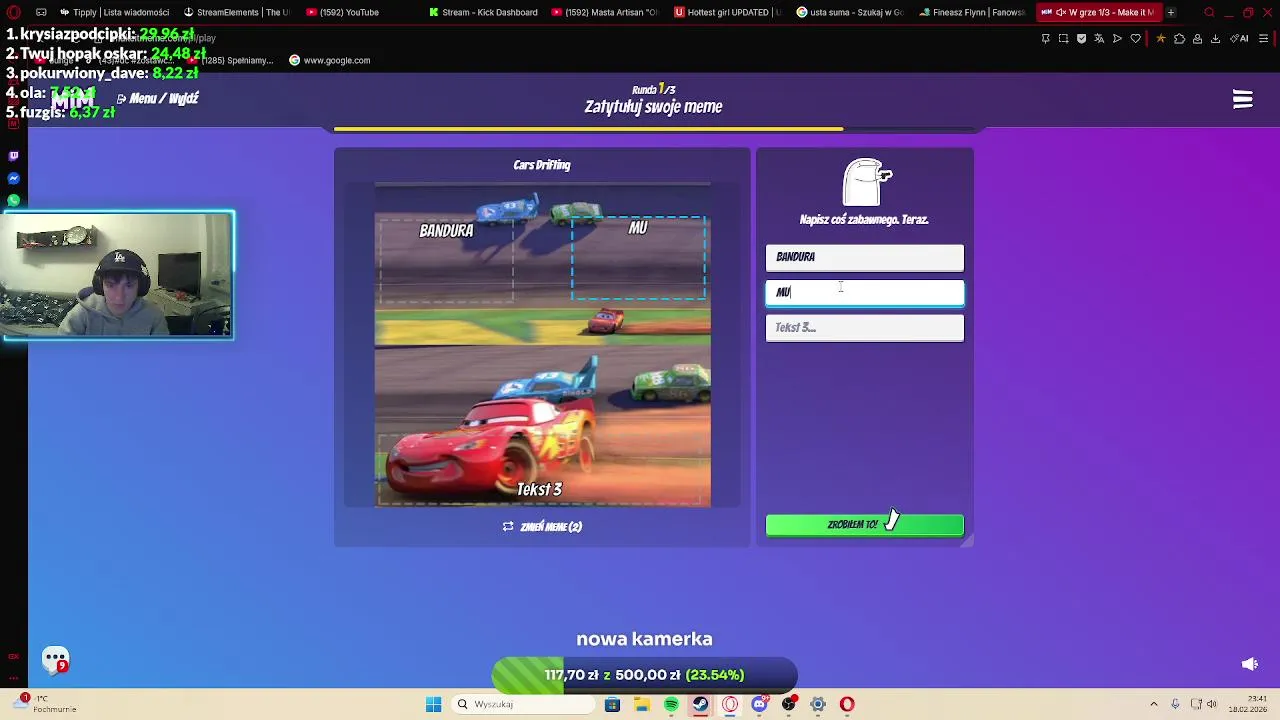Open Steam from the taskbar
This screenshot has width=1280, height=720.
[700, 704]
